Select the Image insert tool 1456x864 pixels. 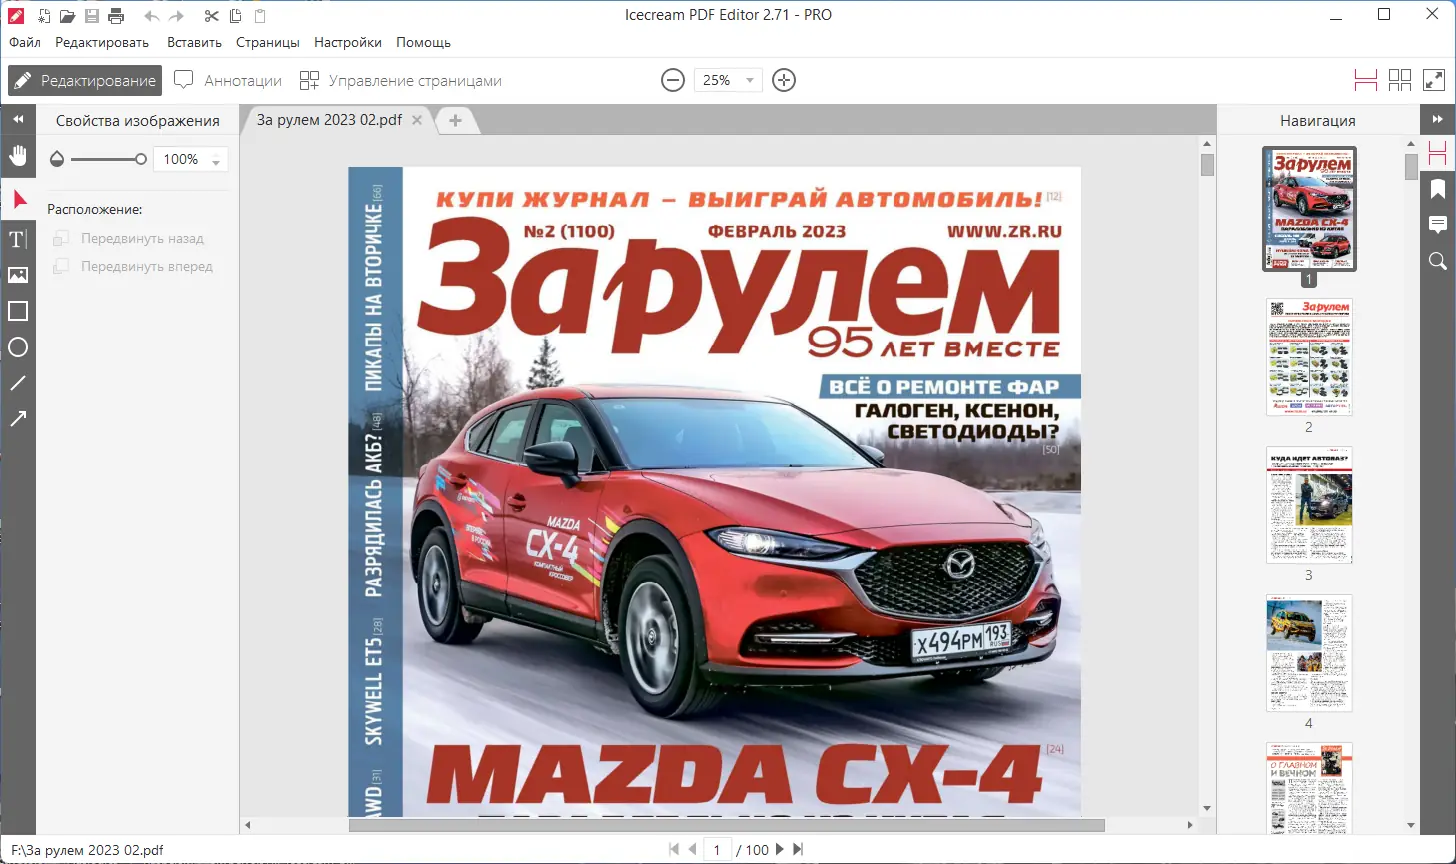coord(18,275)
